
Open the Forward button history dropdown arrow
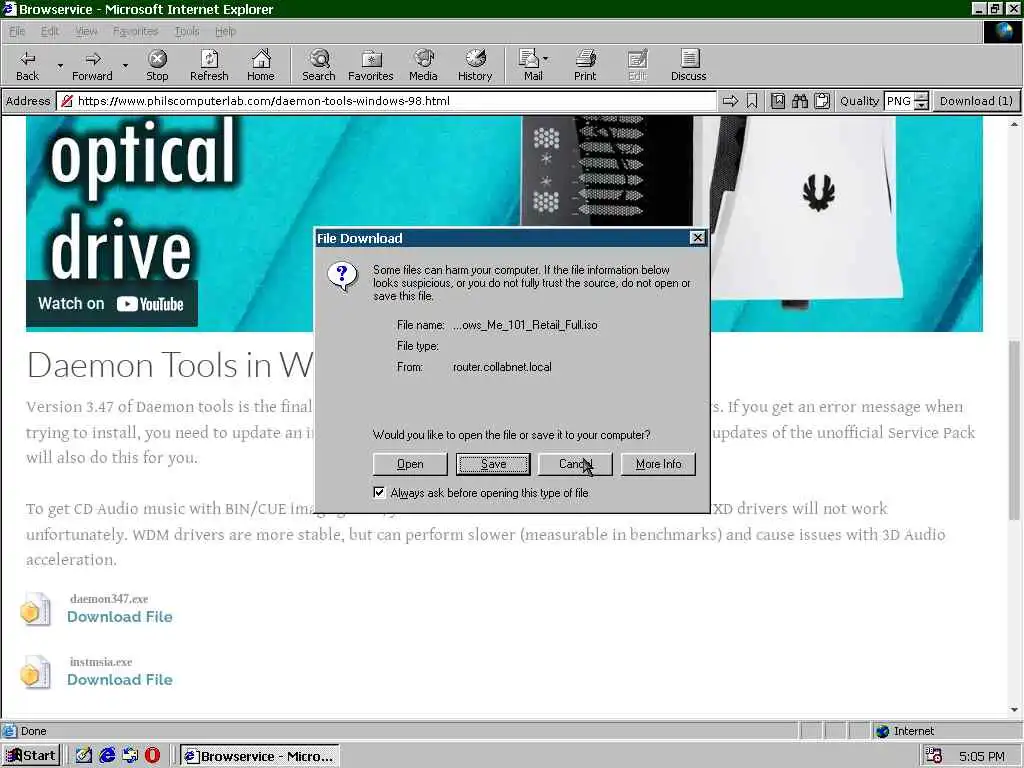(x=125, y=65)
